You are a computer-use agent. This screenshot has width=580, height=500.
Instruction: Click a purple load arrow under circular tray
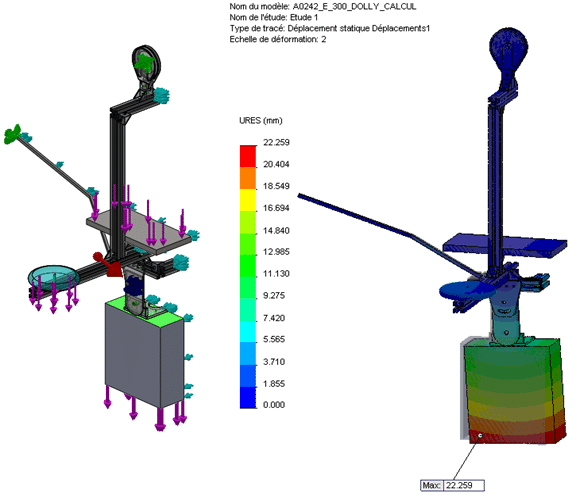tap(54, 294)
